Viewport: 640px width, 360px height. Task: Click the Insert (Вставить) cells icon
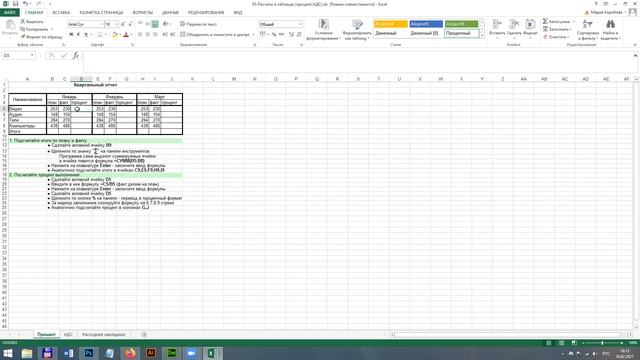[497, 24]
